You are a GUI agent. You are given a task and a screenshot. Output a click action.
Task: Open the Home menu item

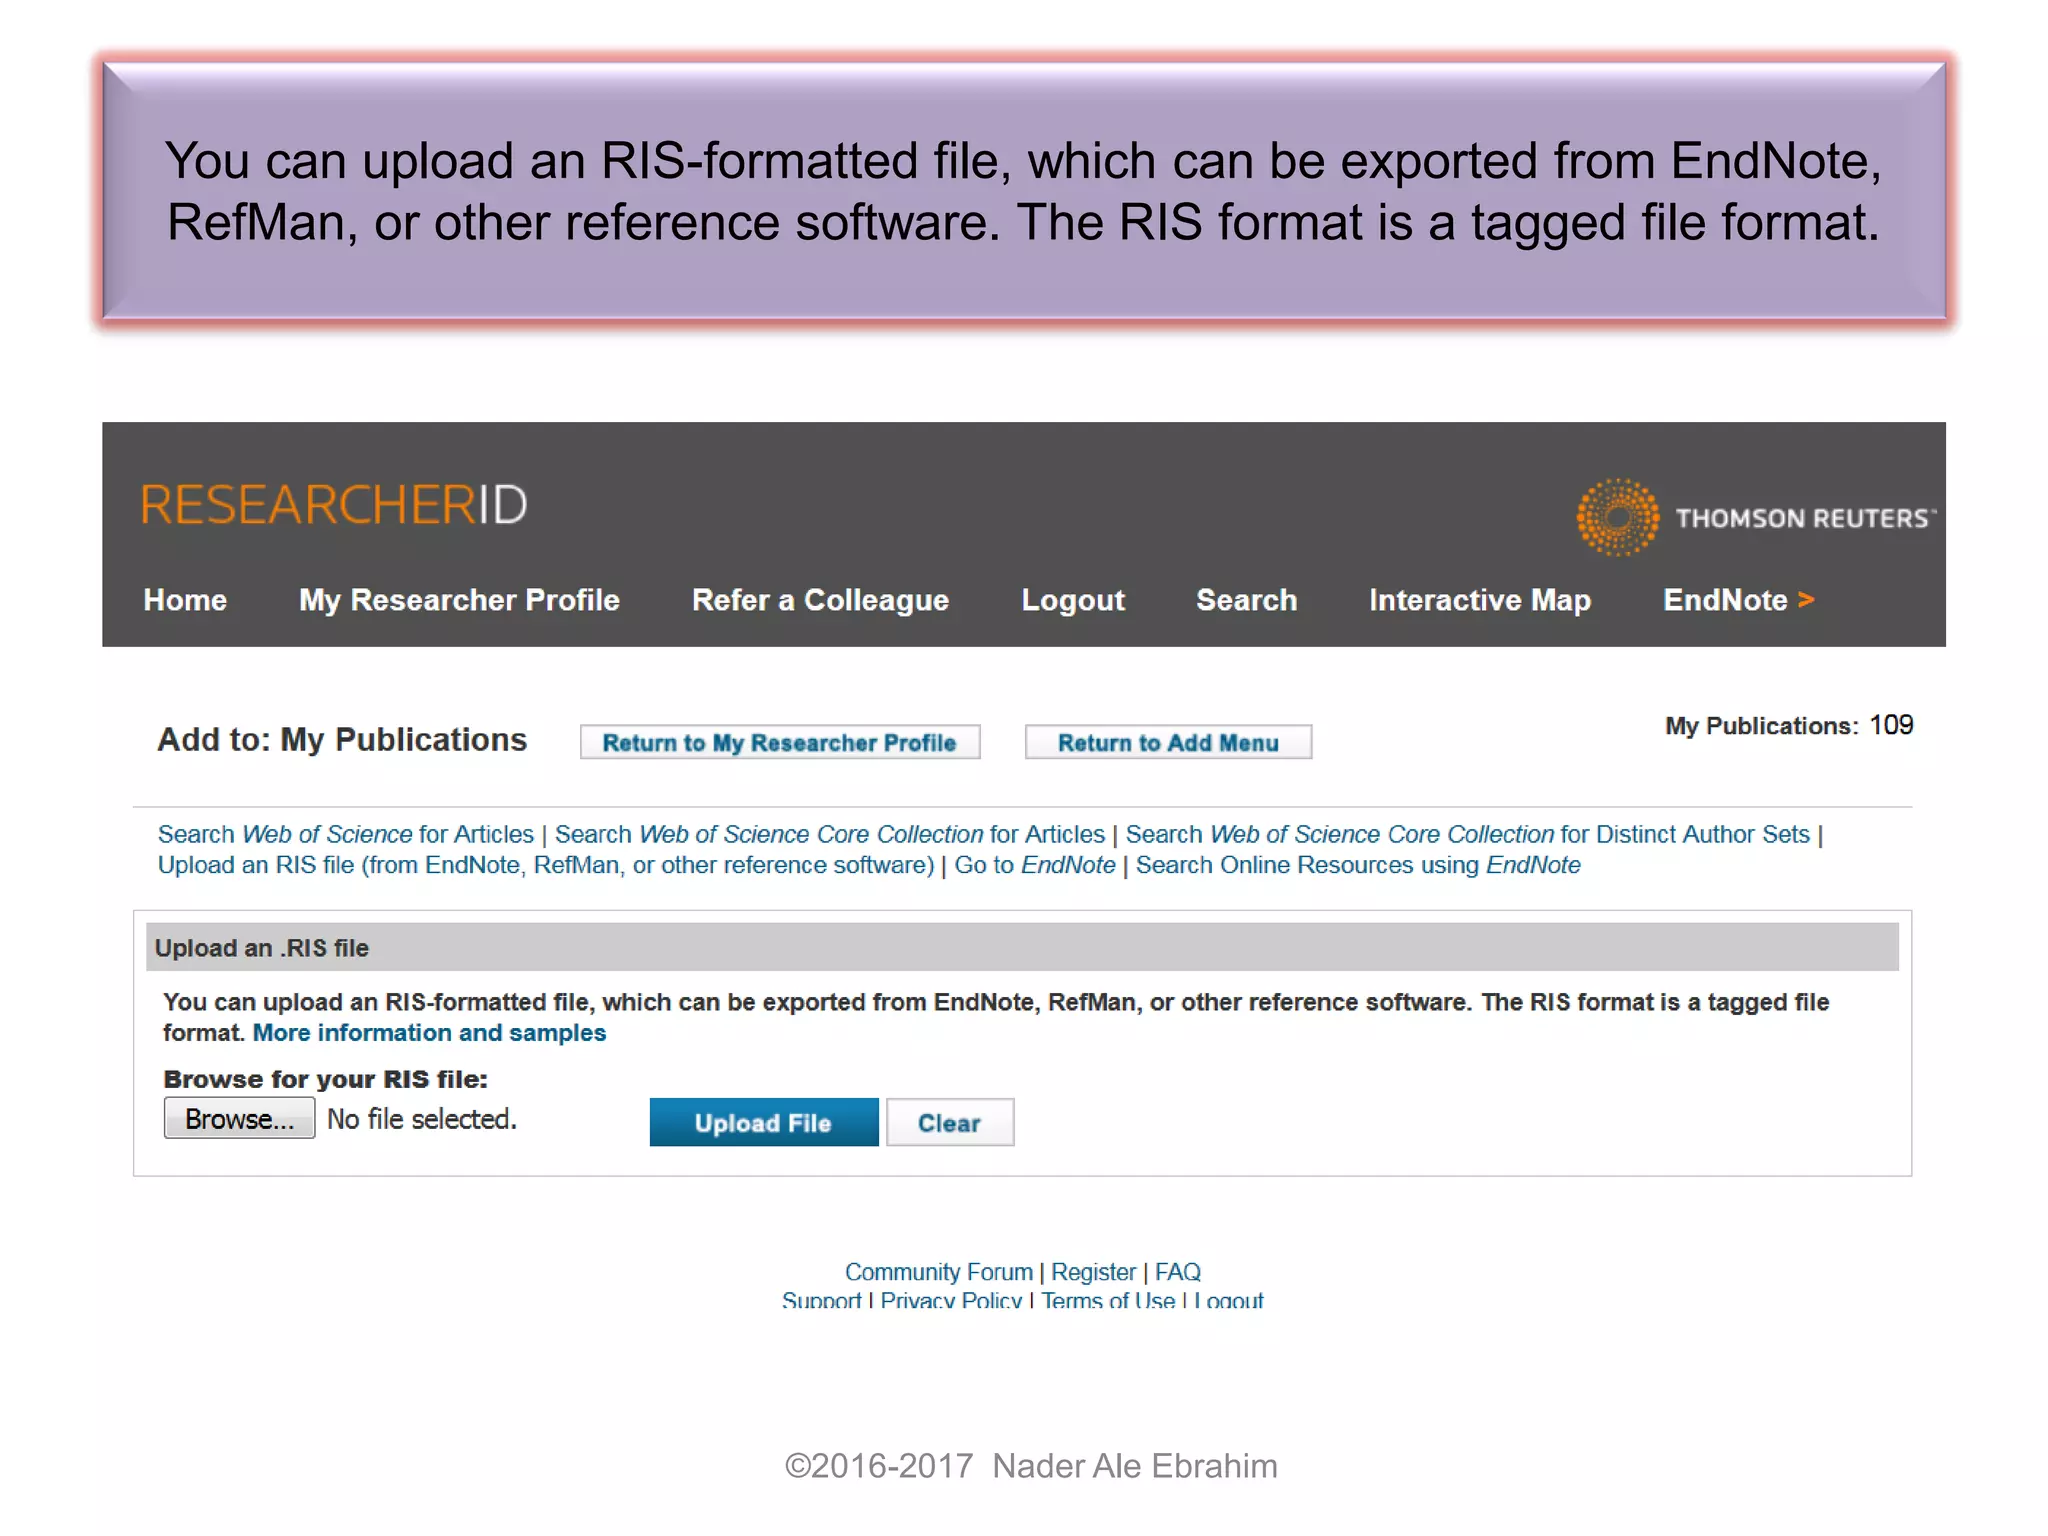tap(185, 600)
